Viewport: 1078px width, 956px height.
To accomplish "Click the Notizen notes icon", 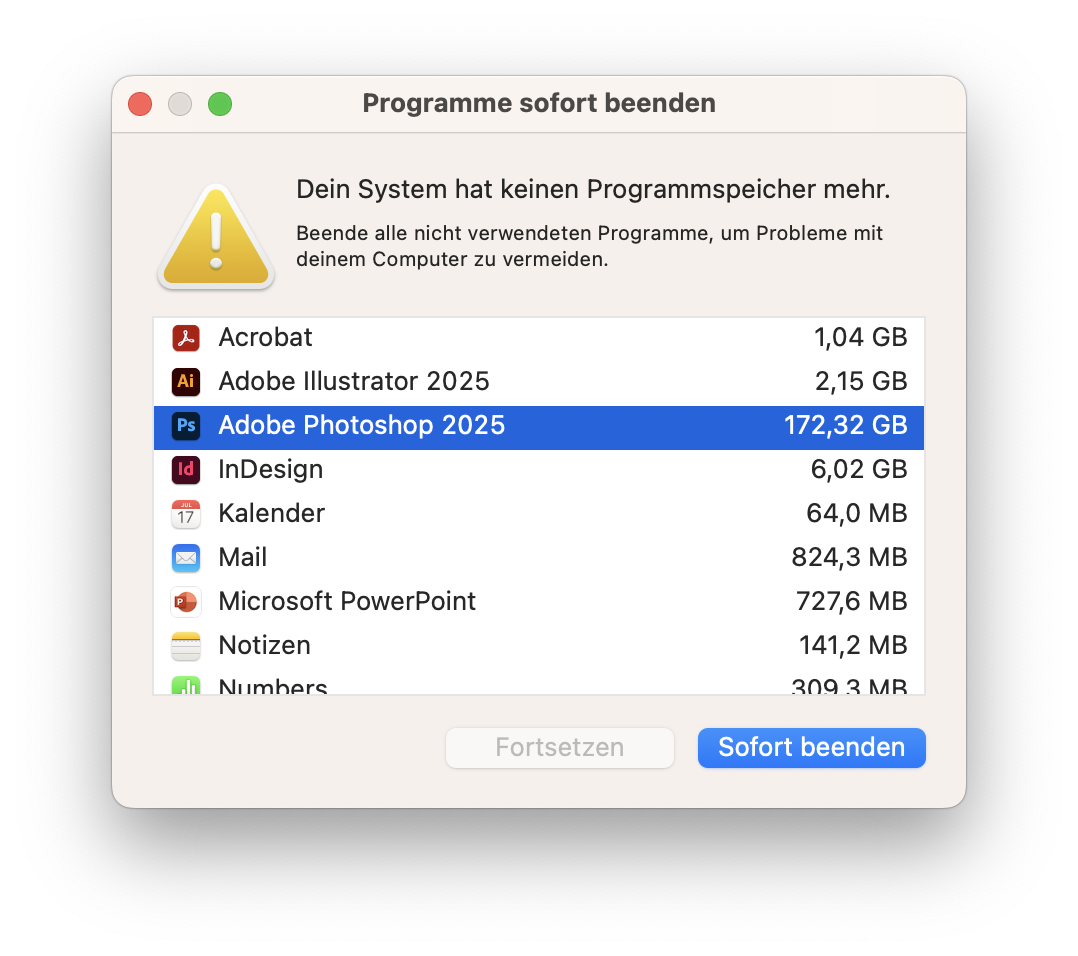I will click(x=186, y=646).
